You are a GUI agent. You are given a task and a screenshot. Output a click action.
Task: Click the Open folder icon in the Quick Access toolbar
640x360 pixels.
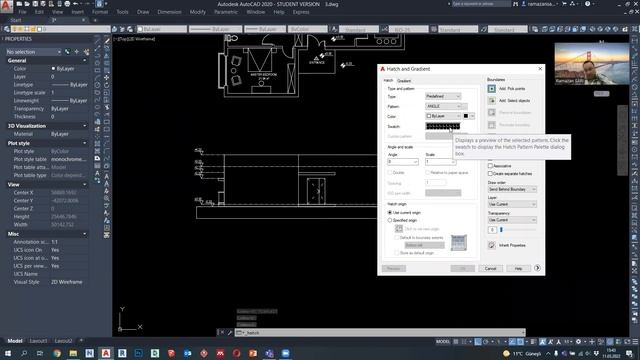click(27, 4)
